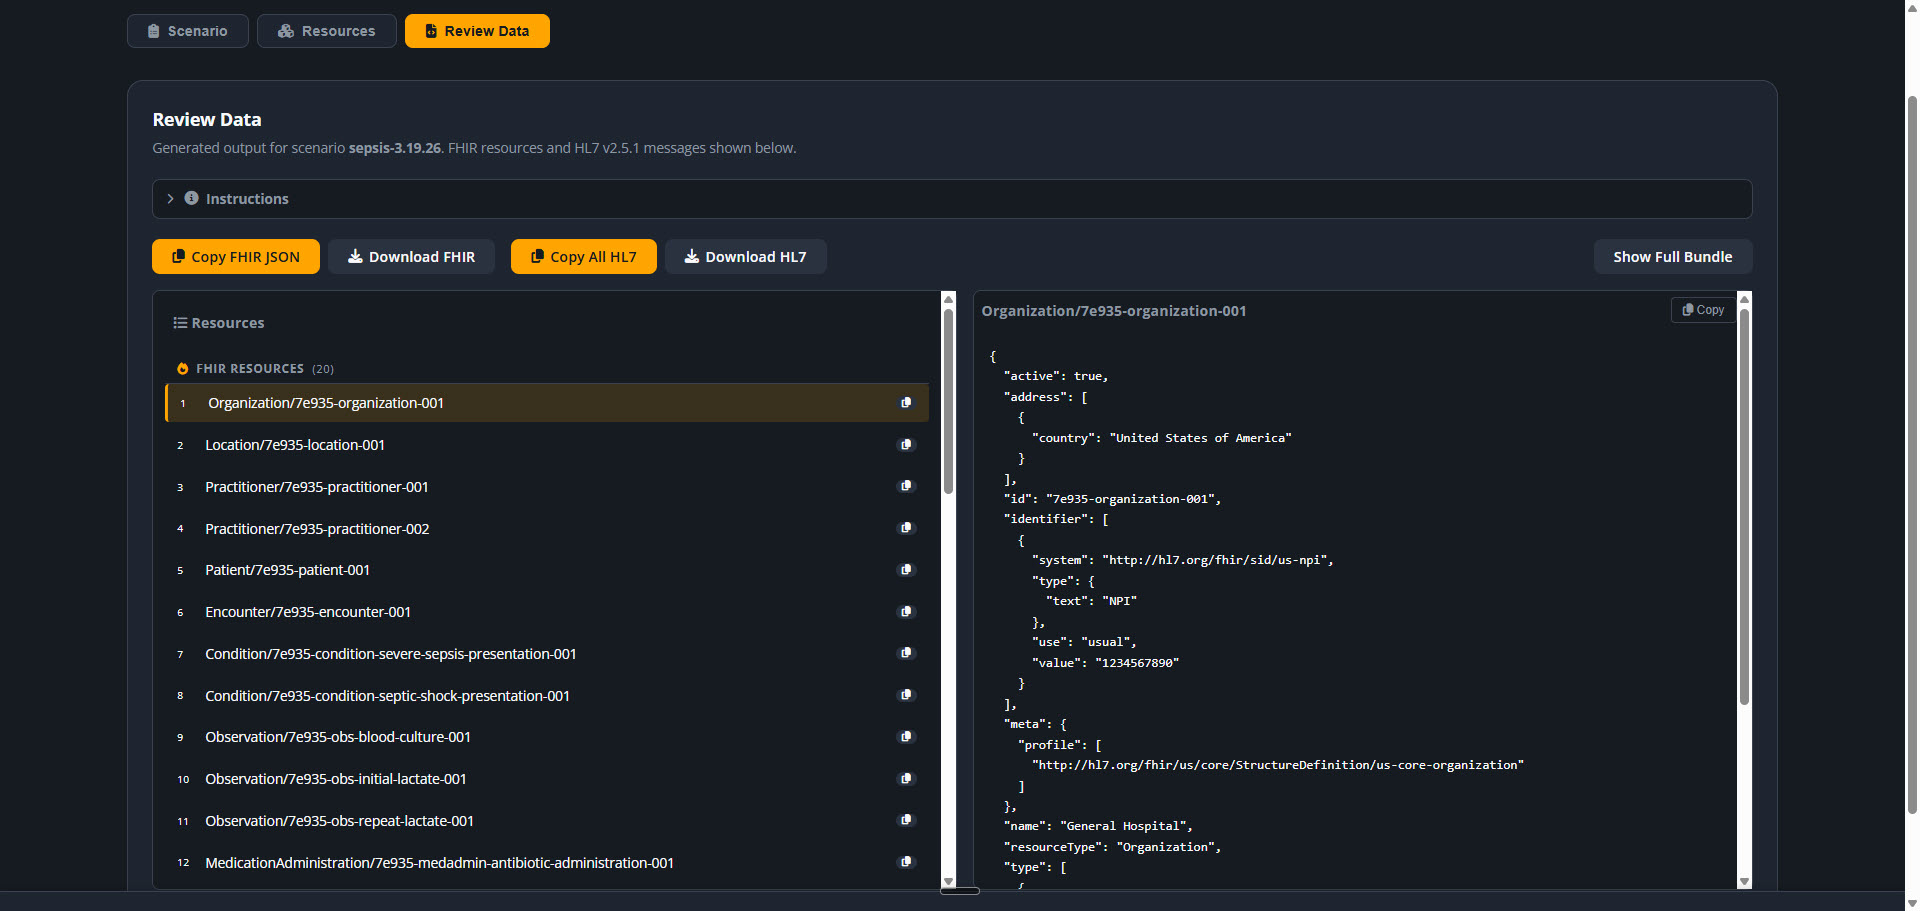Click the us-core-organization profile URL text
The width and height of the screenshot is (1920, 911).
1278,765
